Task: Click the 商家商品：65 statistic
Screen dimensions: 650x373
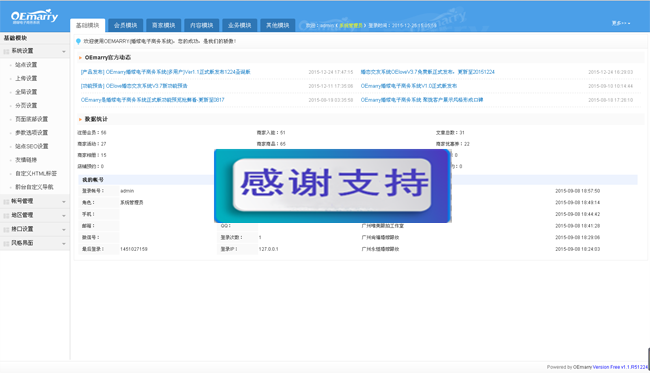Action: click(271, 144)
